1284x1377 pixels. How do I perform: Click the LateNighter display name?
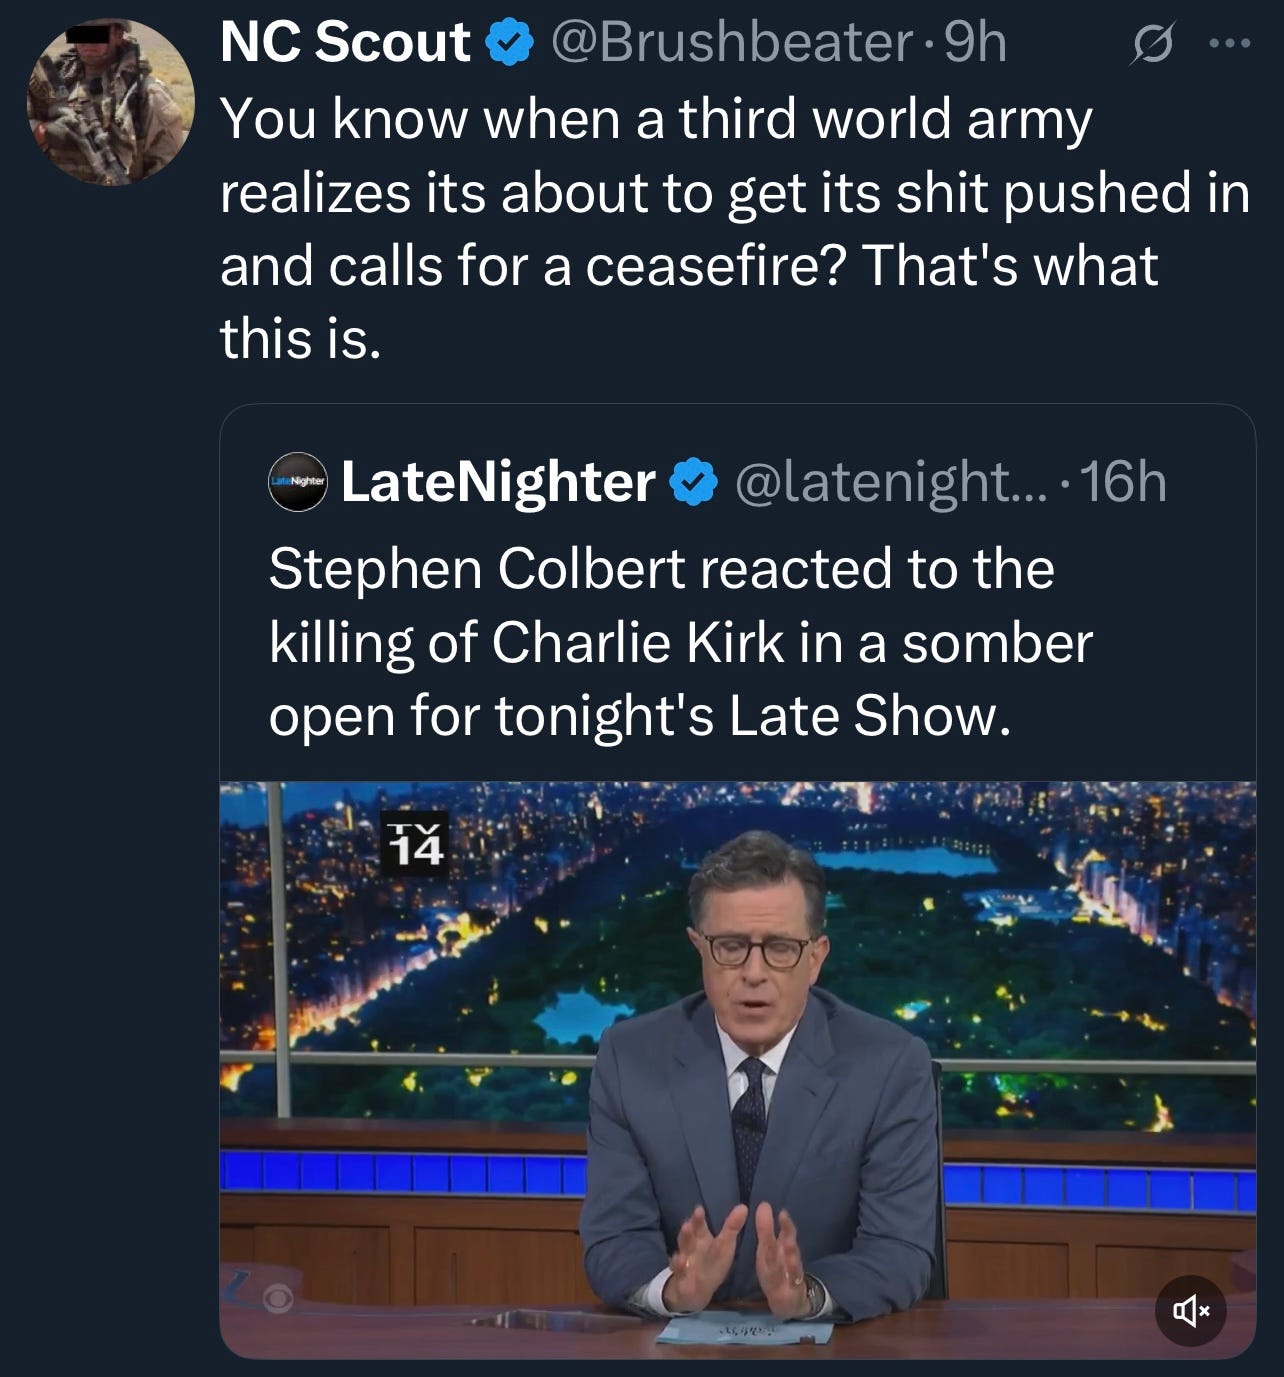[498, 482]
